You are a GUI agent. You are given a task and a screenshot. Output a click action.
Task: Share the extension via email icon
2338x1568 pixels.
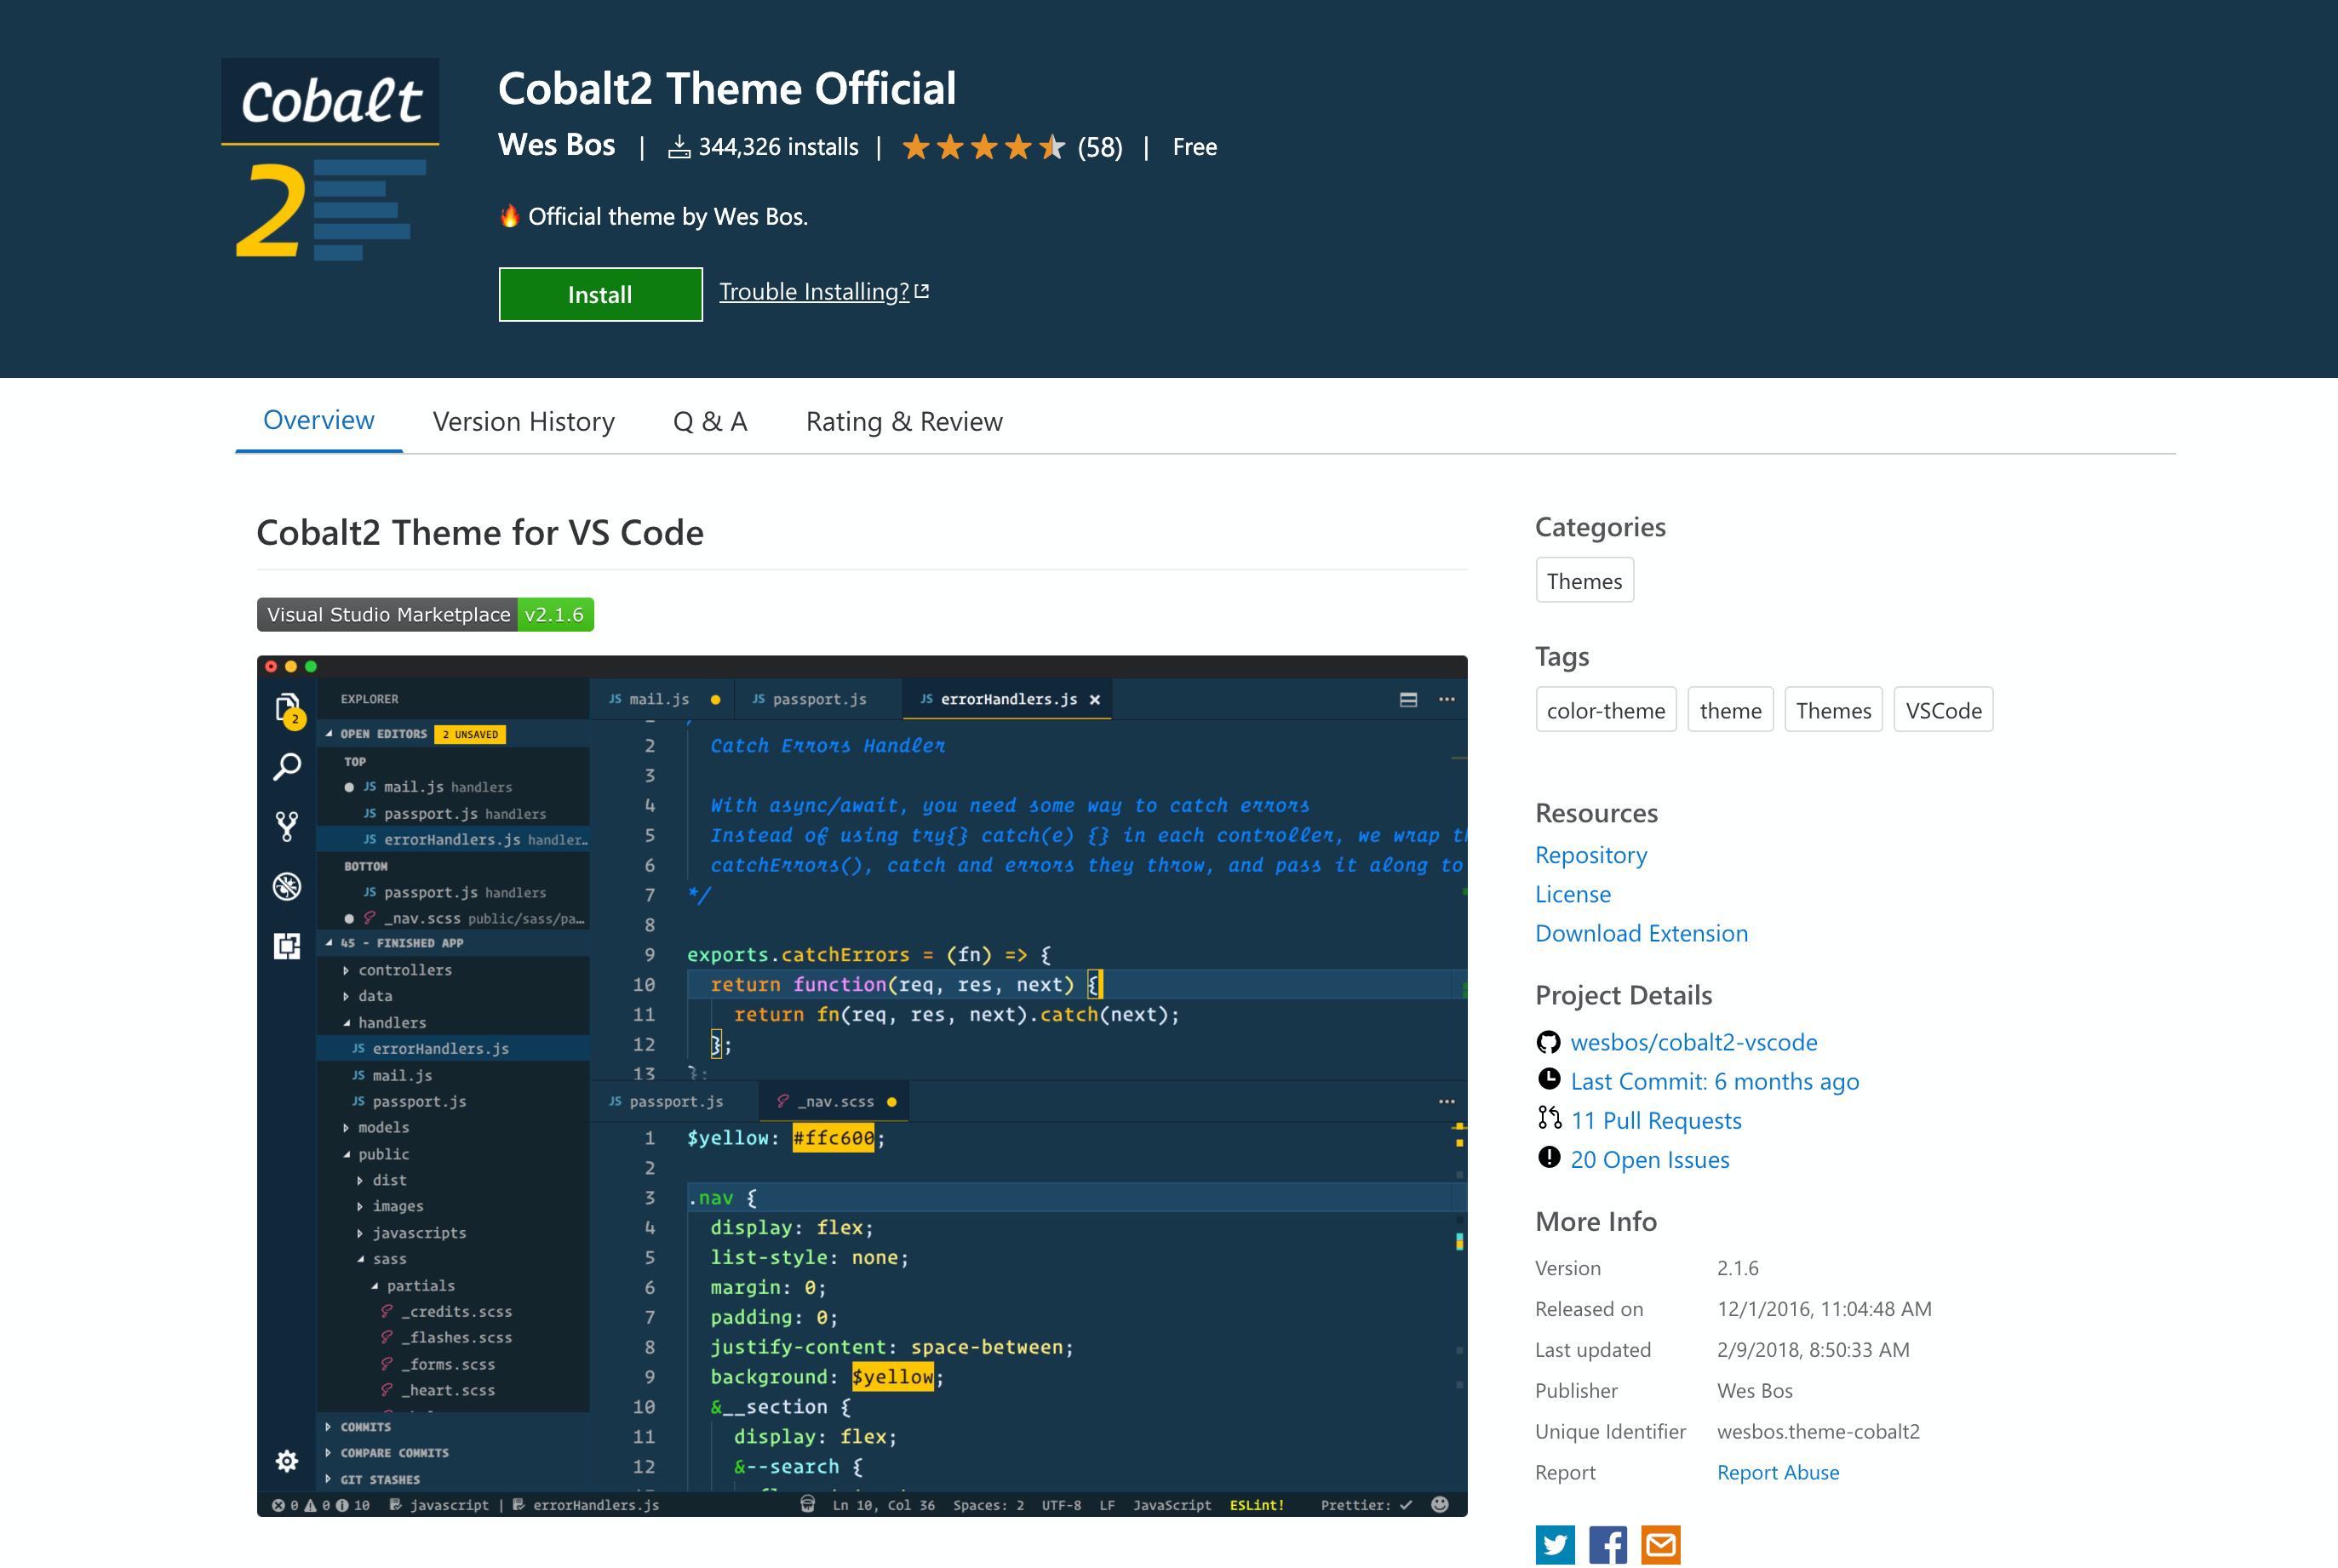[1660, 1545]
